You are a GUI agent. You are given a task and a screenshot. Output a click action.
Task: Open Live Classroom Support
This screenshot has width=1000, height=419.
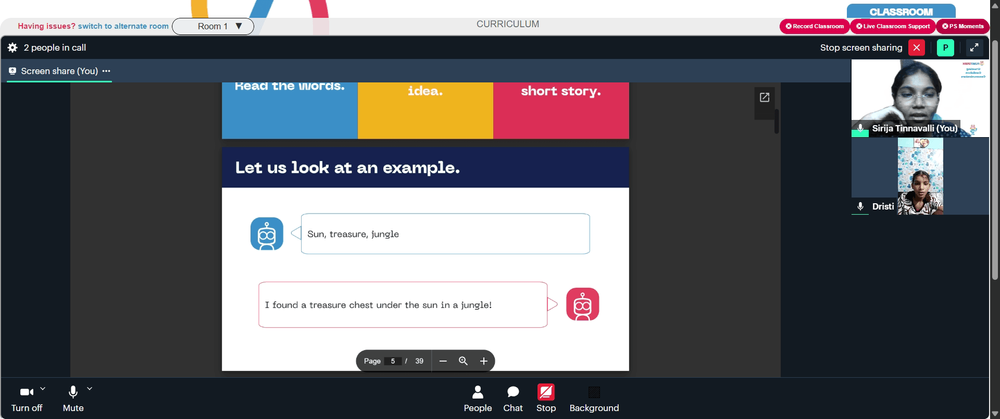point(892,26)
